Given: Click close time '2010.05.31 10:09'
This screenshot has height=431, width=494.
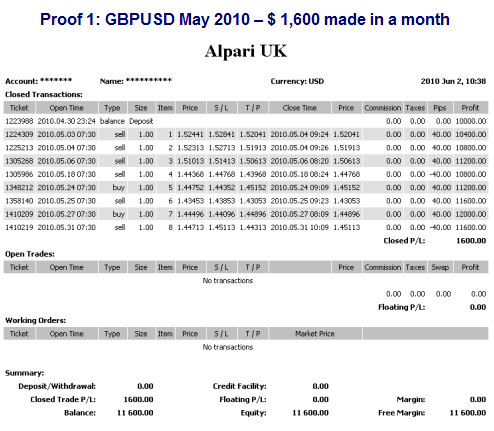Looking at the screenshot, I should 299,228.
